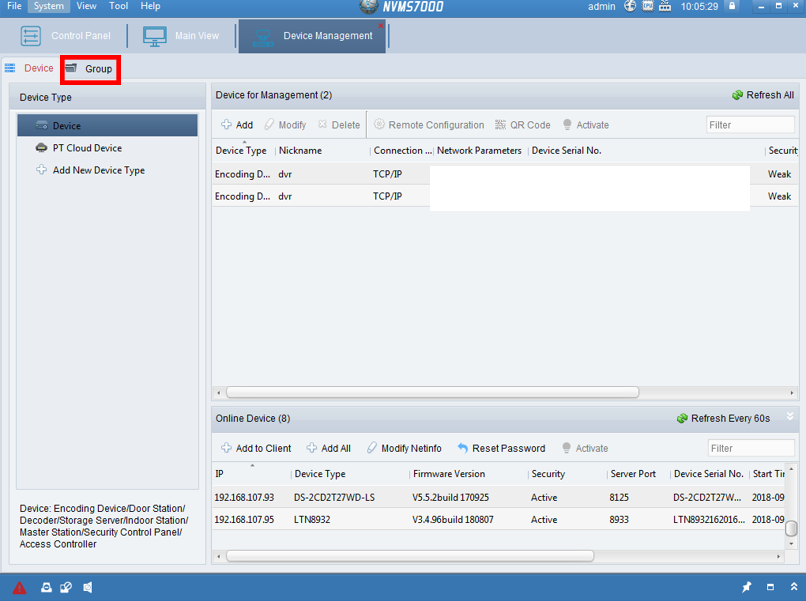Click the CPU usage icon
The width and height of the screenshot is (806, 601).
[x=648, y=6]
